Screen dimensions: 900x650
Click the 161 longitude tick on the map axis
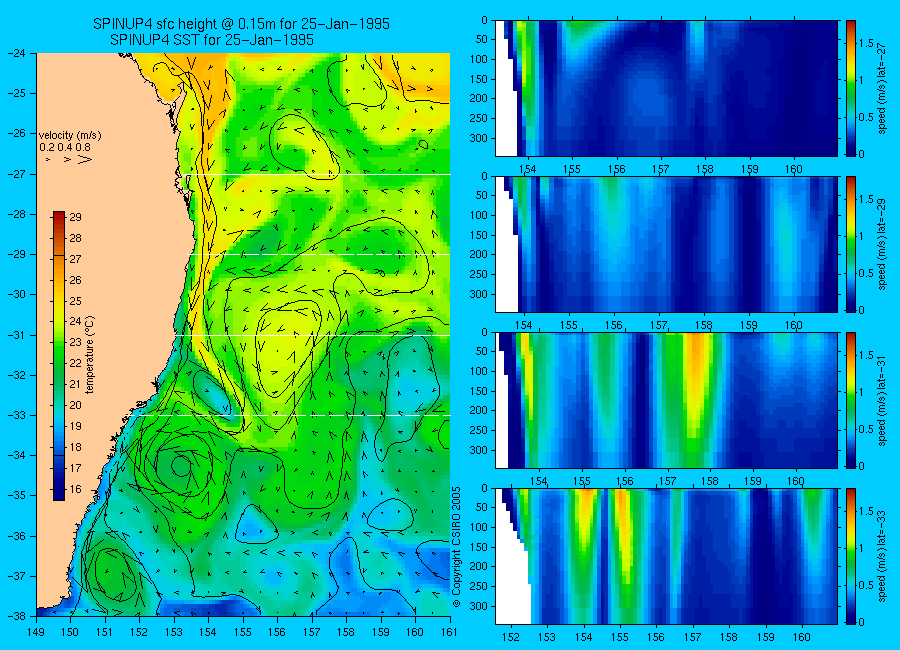449,632
